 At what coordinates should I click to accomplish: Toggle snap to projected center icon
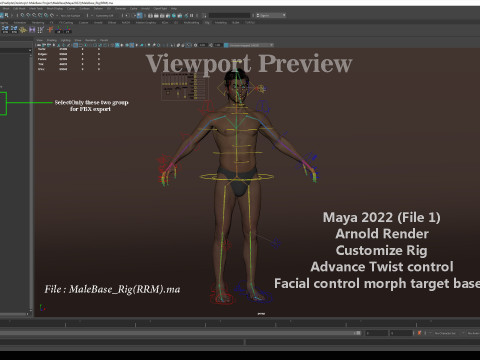pos(40,15)
